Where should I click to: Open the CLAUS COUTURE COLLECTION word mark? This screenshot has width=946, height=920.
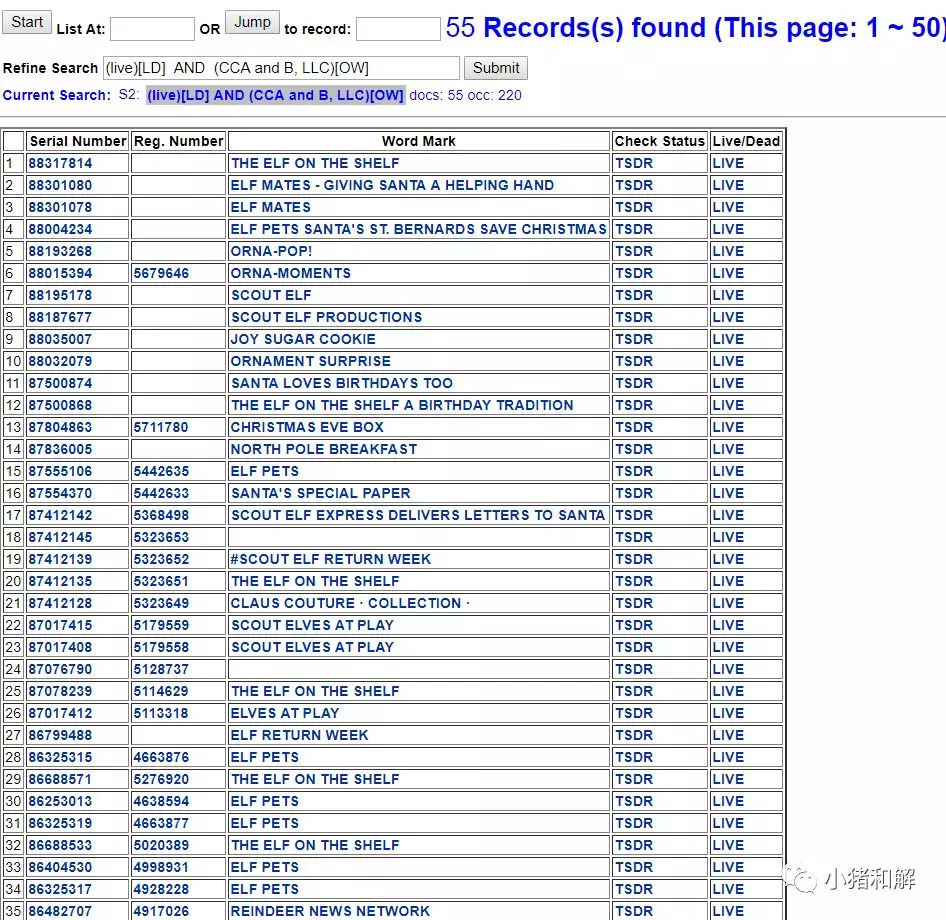(x=350, y=603)
